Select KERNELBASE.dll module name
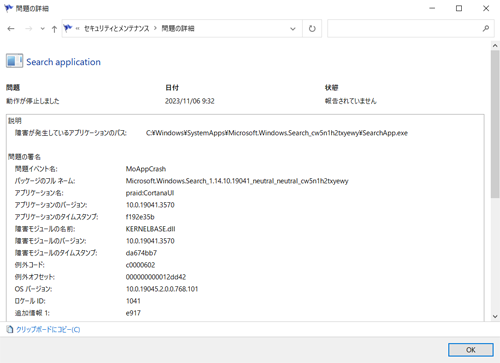The image size is (500, 363). tap(150, 229)
